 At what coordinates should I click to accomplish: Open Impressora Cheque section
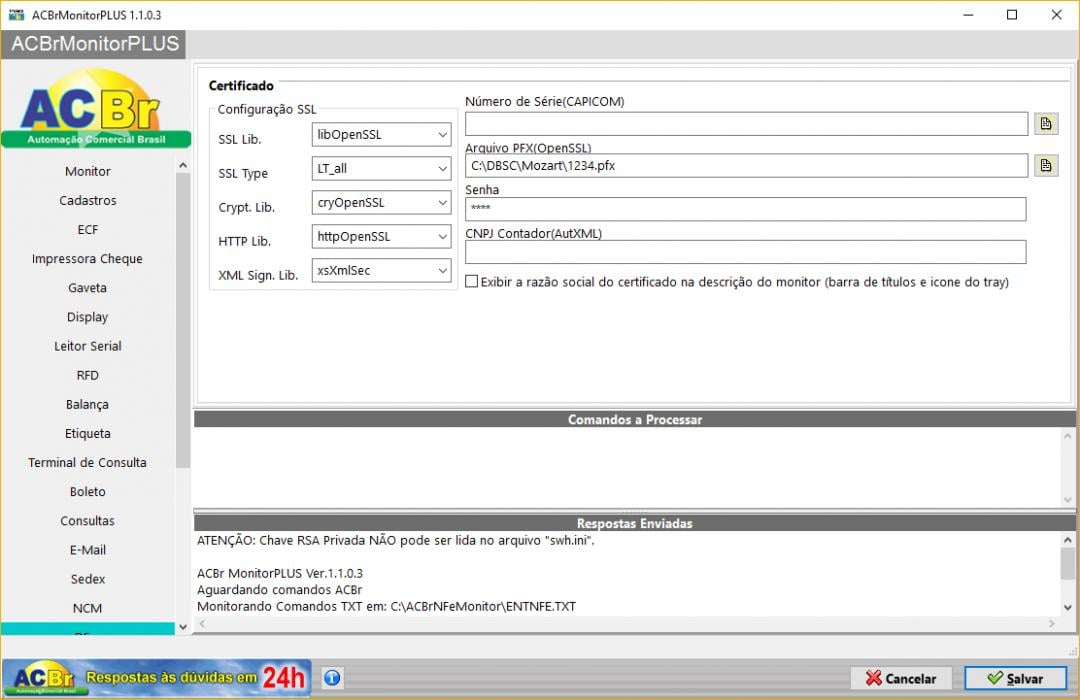point(87,258)
